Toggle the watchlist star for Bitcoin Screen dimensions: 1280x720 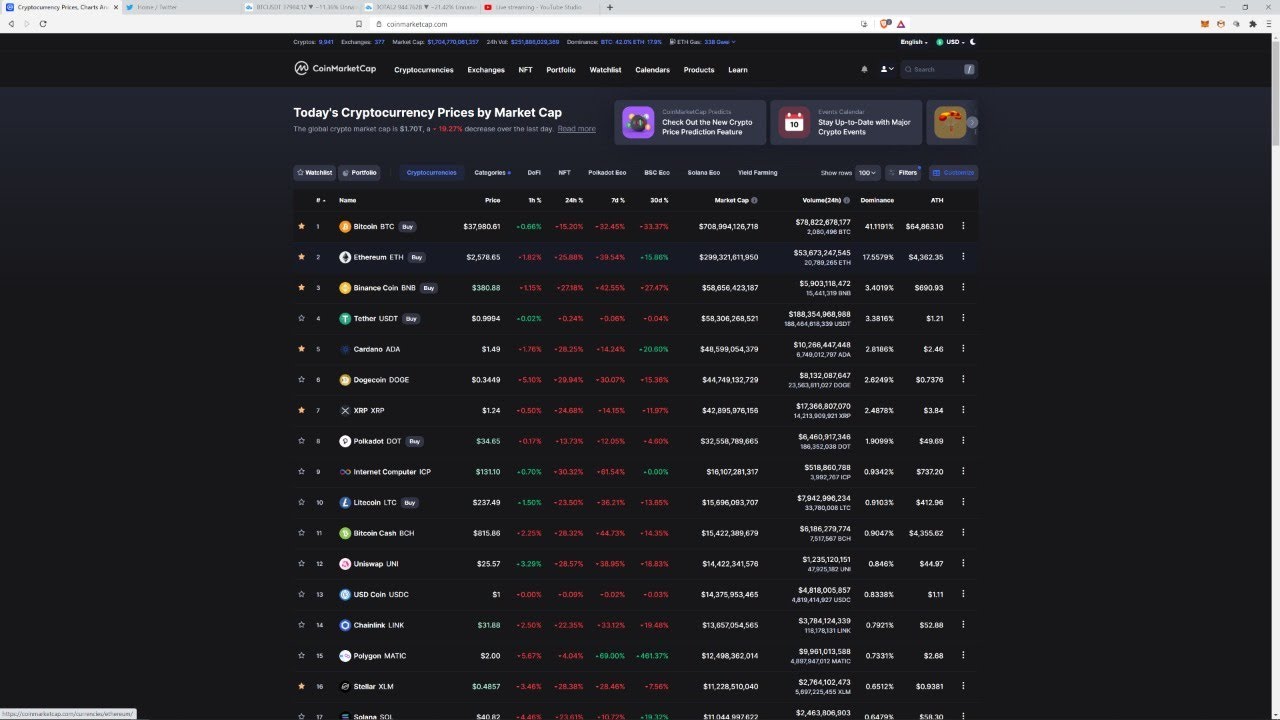point(301,227)
